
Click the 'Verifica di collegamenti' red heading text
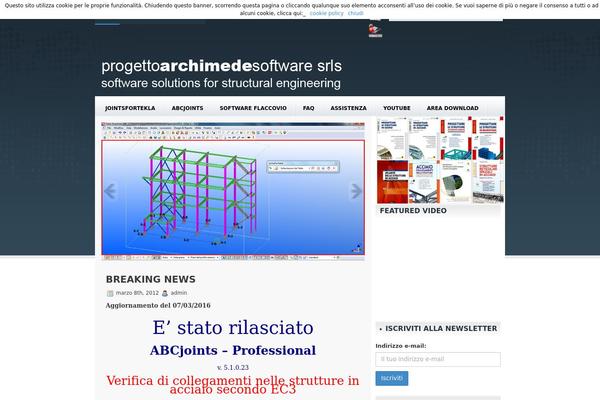click(x=233, y=385)
